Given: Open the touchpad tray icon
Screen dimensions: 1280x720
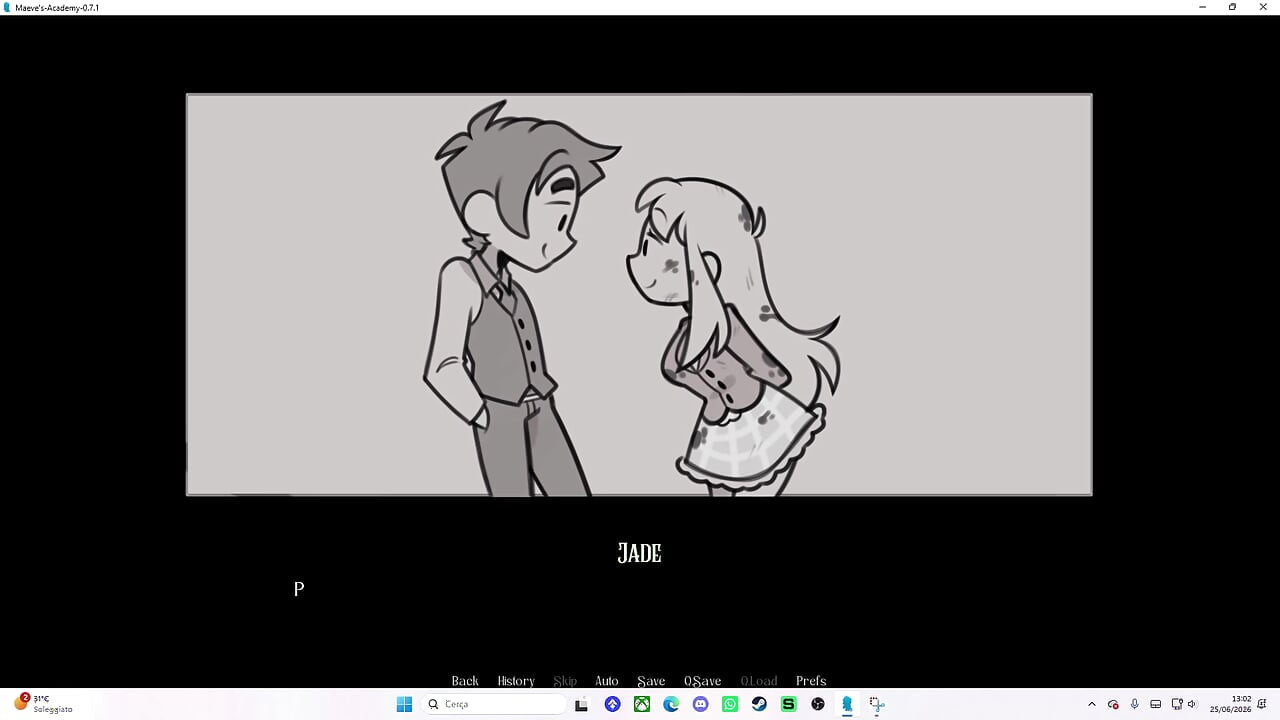Looking at the screenshot, I should [x=1156, y=704].
